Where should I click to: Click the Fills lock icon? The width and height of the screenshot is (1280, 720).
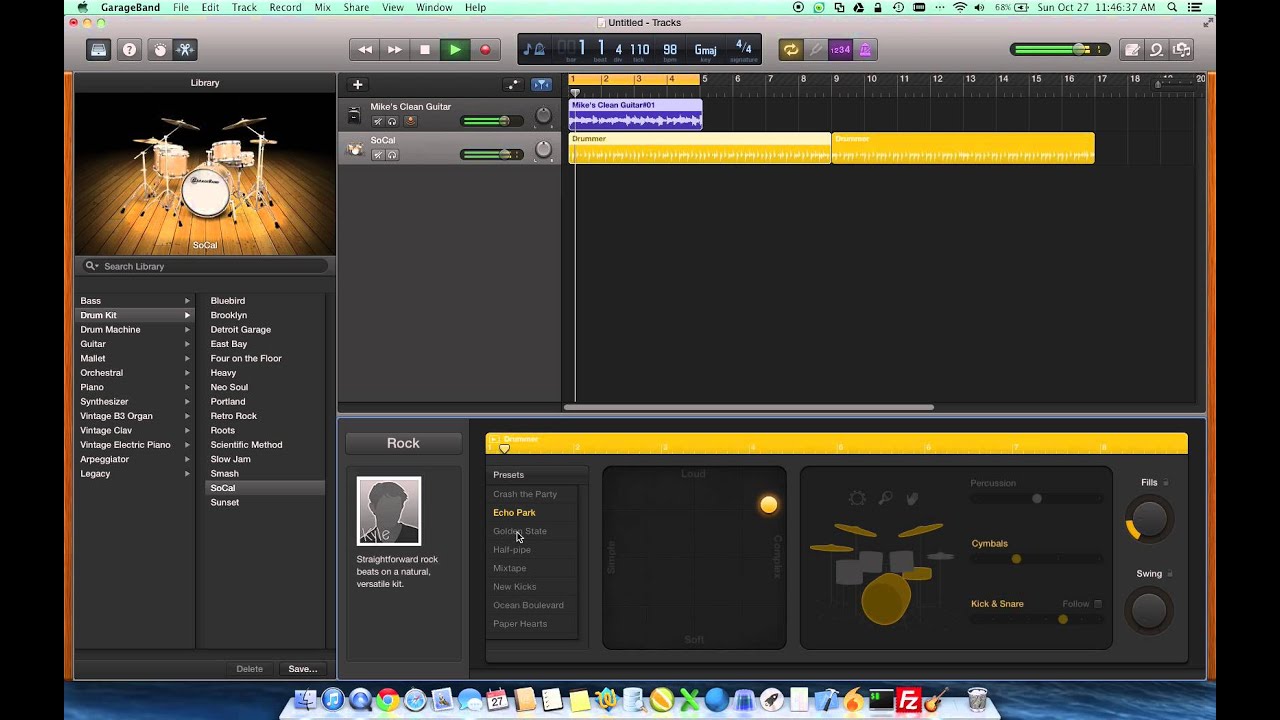click(1166, 483)
